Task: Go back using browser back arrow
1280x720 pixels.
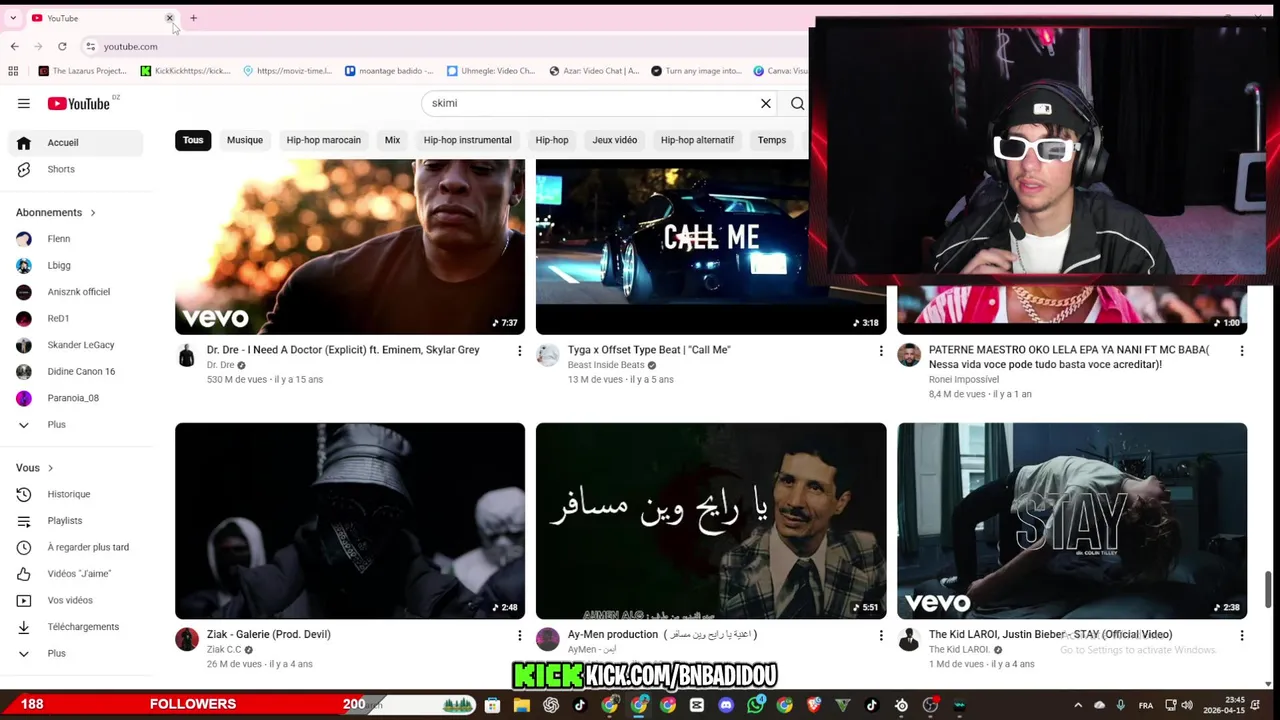Action: point(14,46)
